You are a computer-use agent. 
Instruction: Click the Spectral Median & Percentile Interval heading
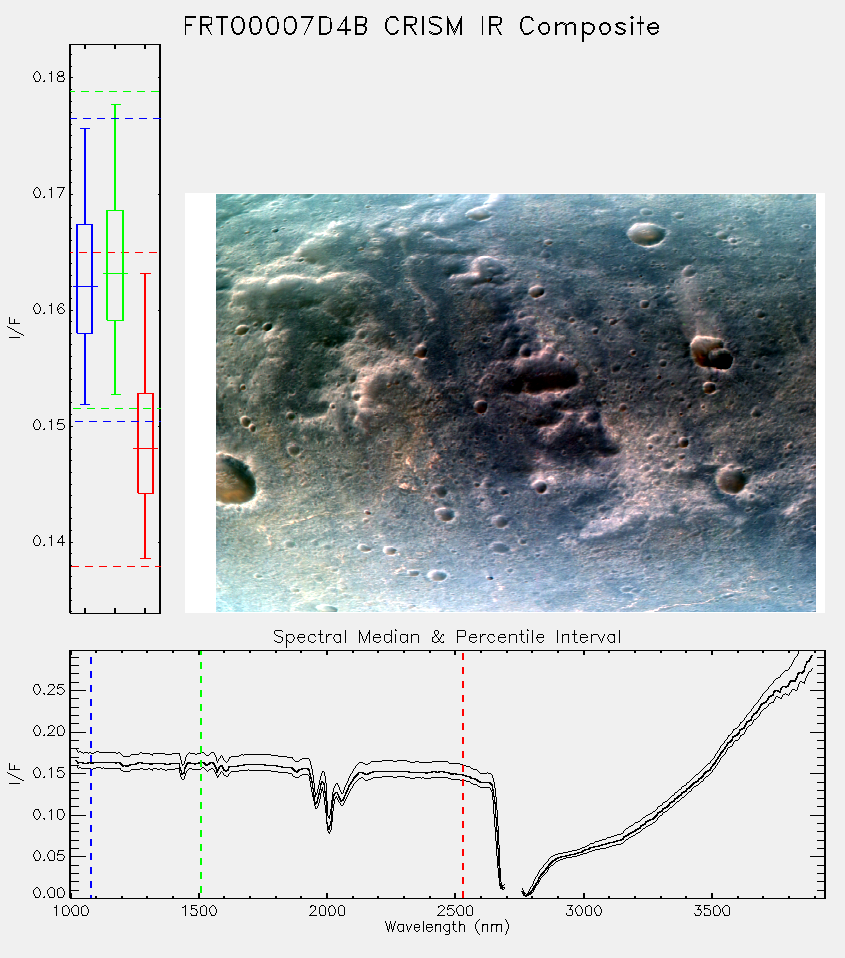point(447,637)
